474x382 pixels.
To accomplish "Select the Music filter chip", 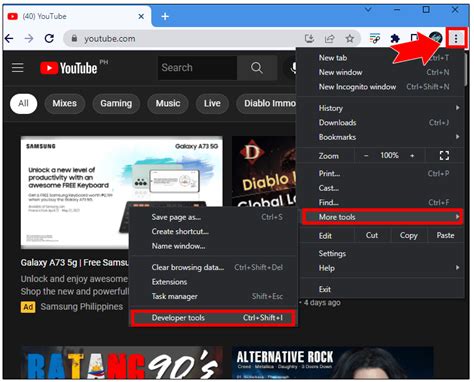I will coord(168,103).
